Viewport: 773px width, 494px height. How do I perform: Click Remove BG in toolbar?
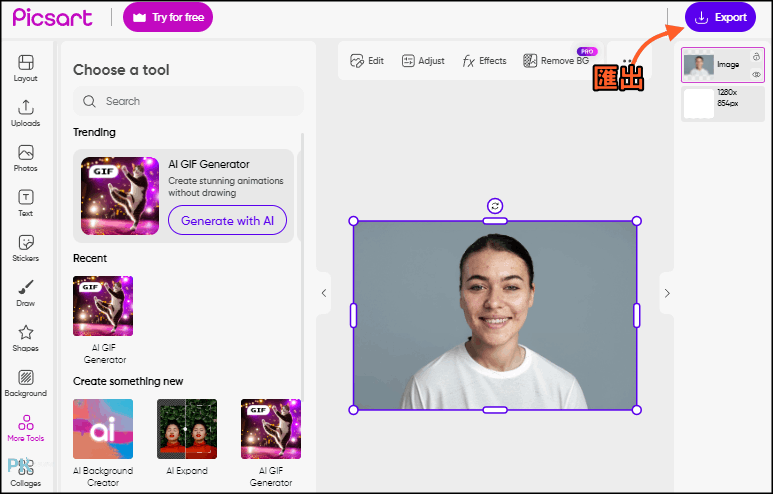tap(556, 61)
